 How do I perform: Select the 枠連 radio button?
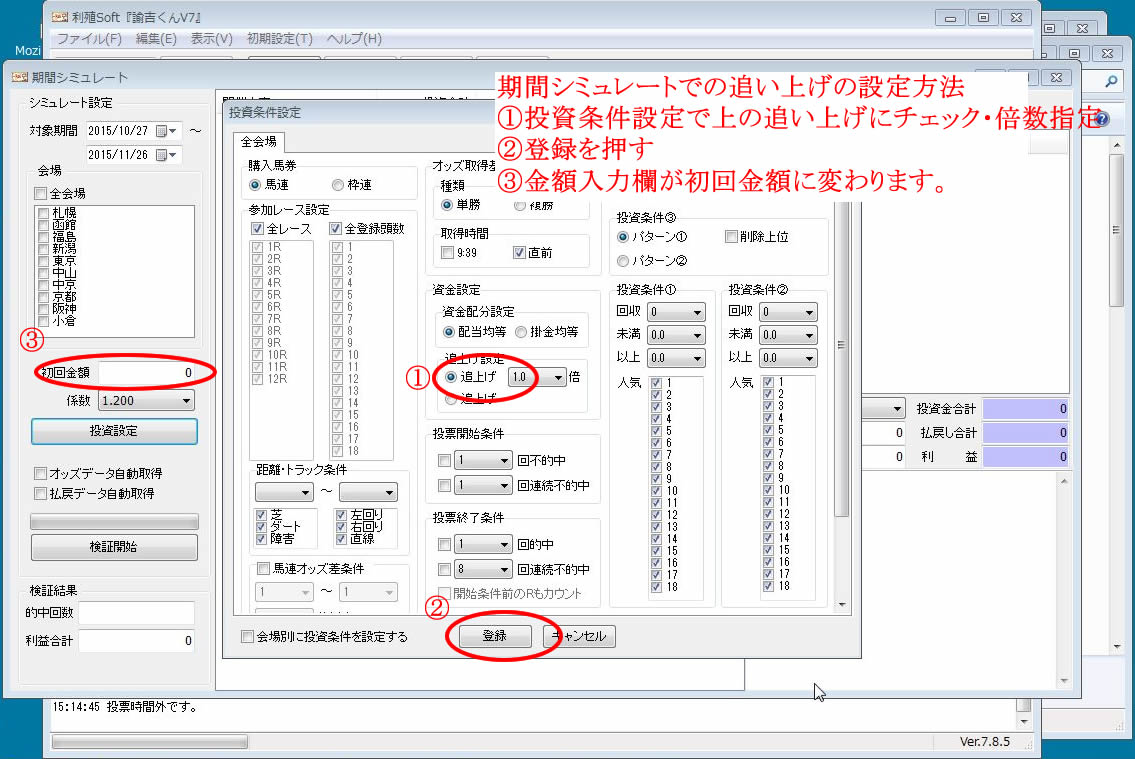(338, 184)
